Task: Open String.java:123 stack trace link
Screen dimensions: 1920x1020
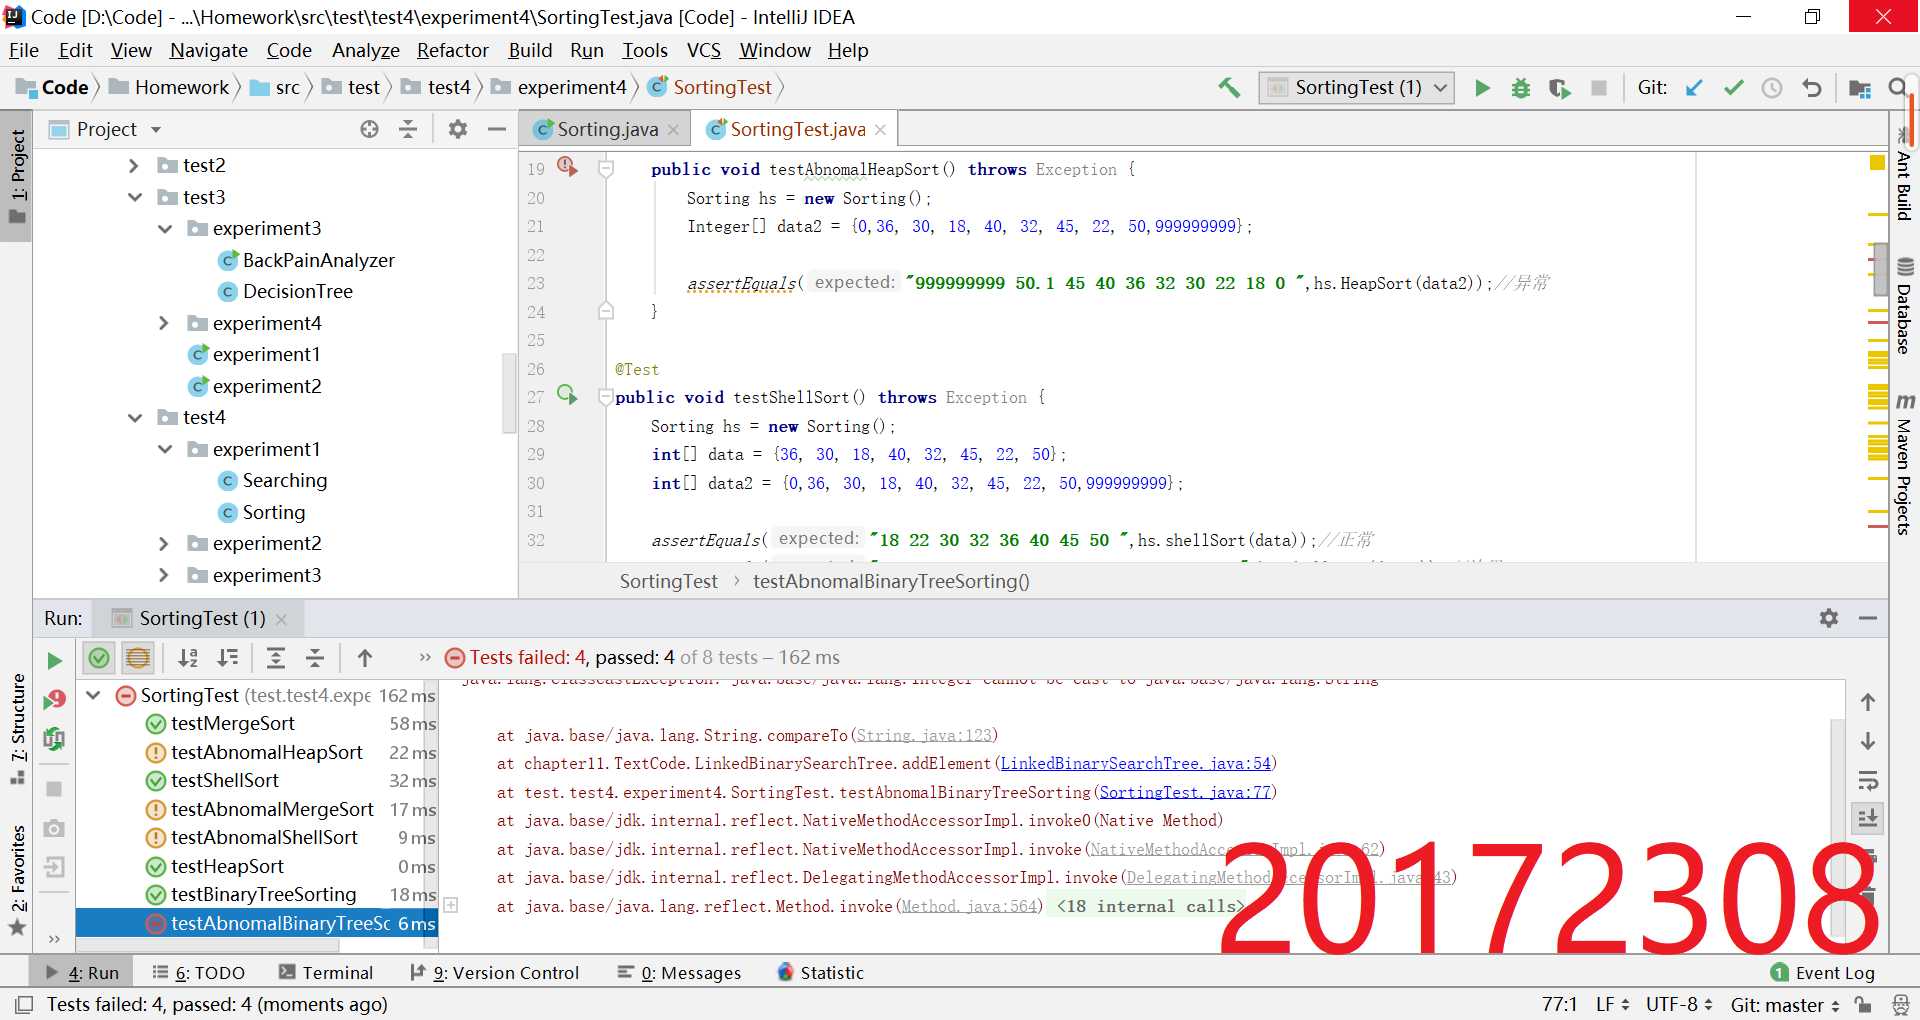Action: pos(924,735)
